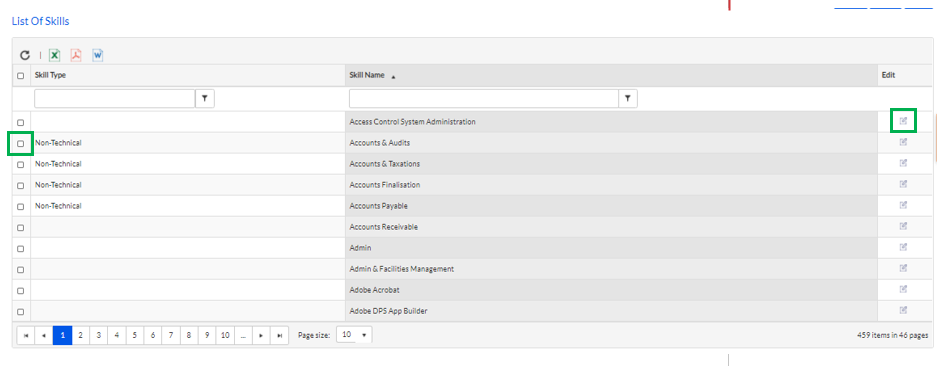
Task: Tick the Accounts & Audits row checkbox
Action: coord(20,144)
